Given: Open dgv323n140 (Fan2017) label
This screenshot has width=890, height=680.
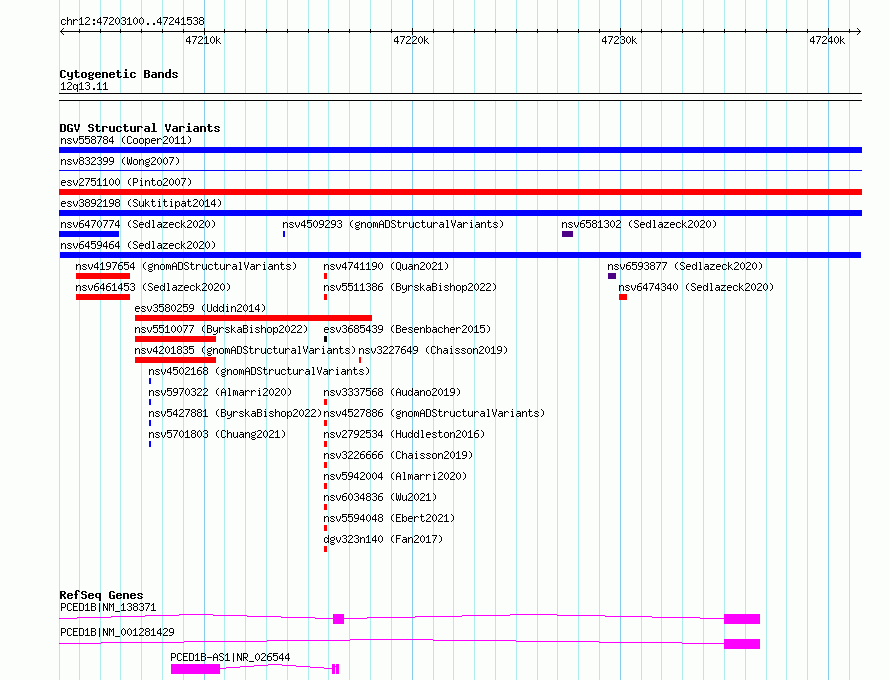Looking at the screenshot, I should click(383, 539).
